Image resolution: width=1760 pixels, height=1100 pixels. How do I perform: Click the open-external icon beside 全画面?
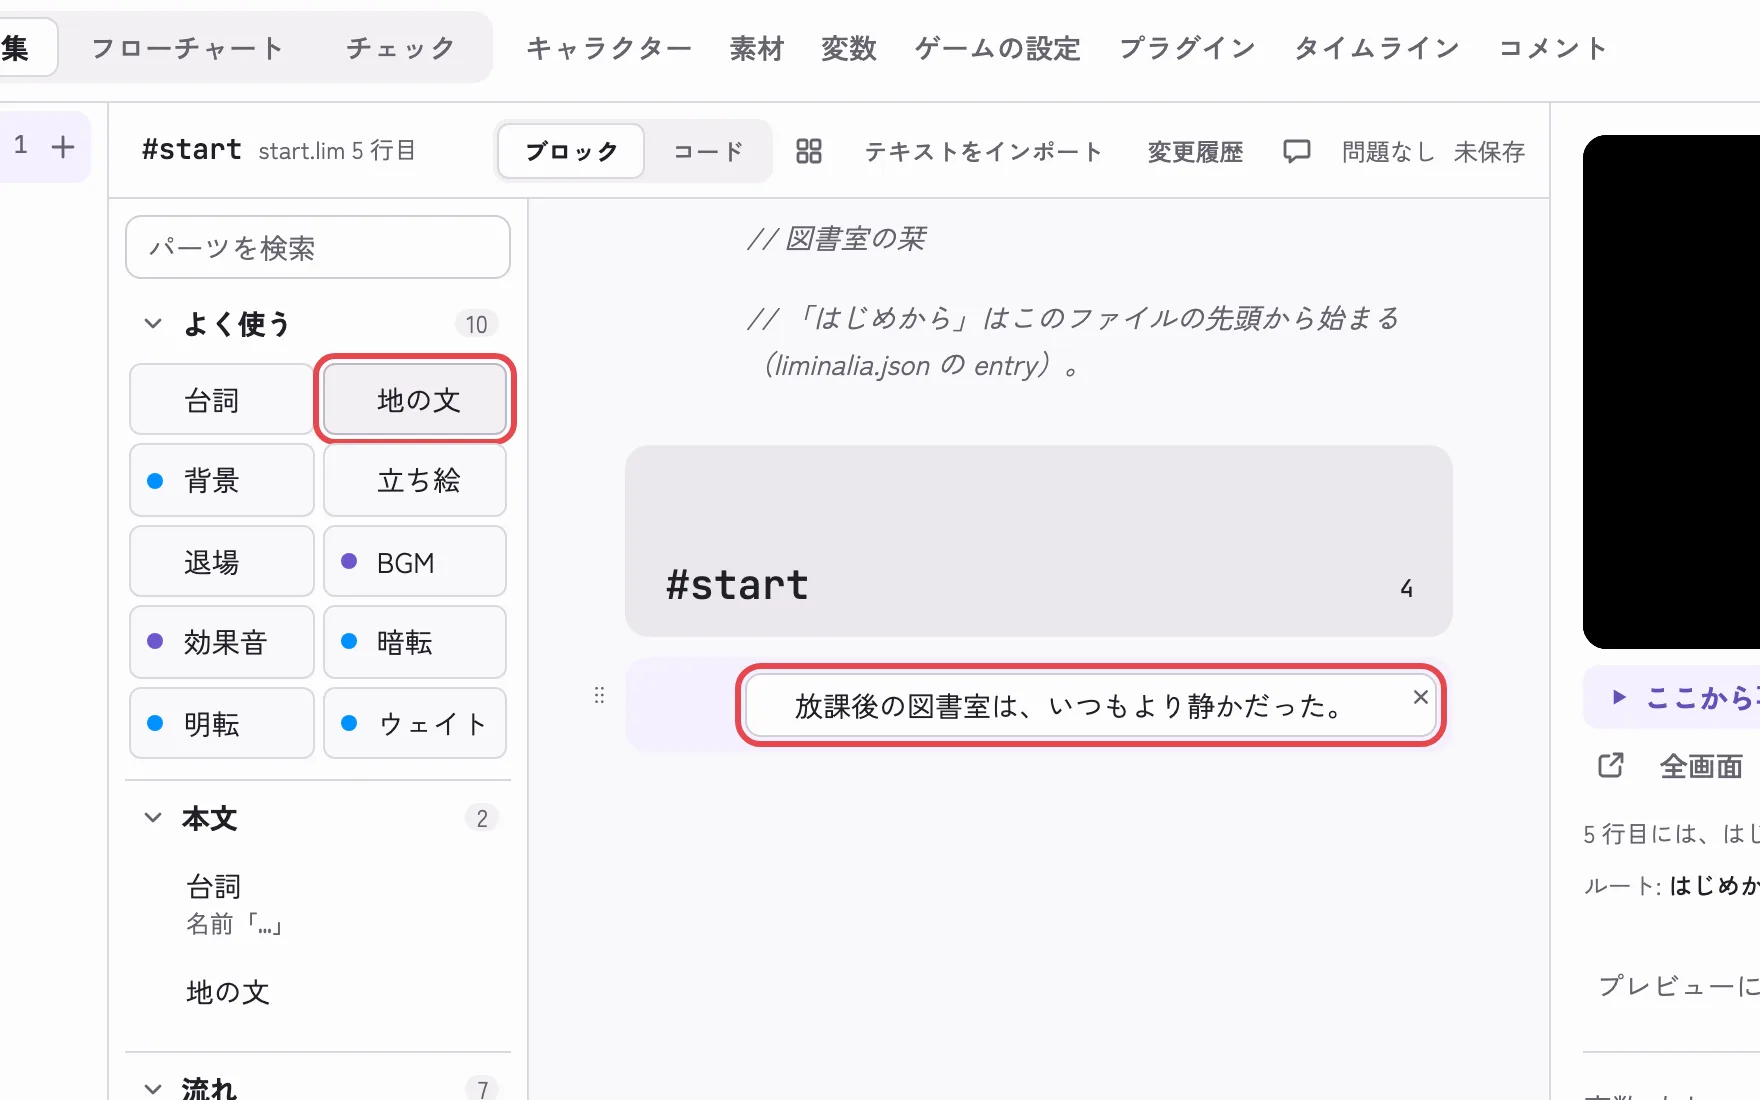(x=1611, y=766)
